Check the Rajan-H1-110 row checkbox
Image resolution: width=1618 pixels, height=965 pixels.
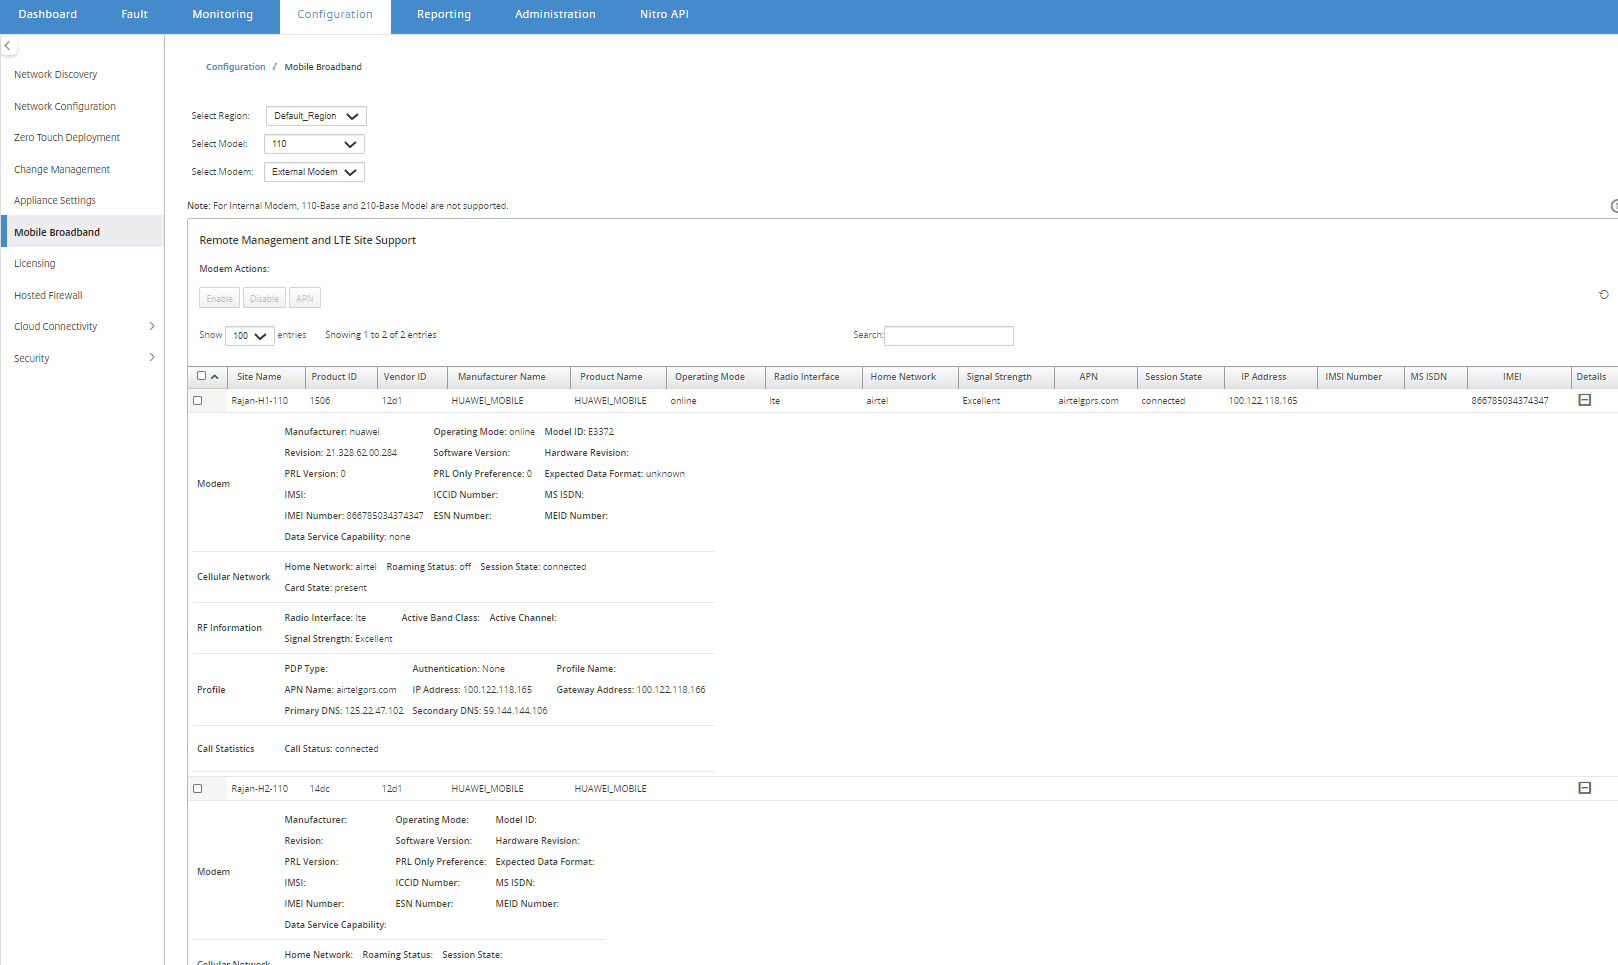point(198,401)
